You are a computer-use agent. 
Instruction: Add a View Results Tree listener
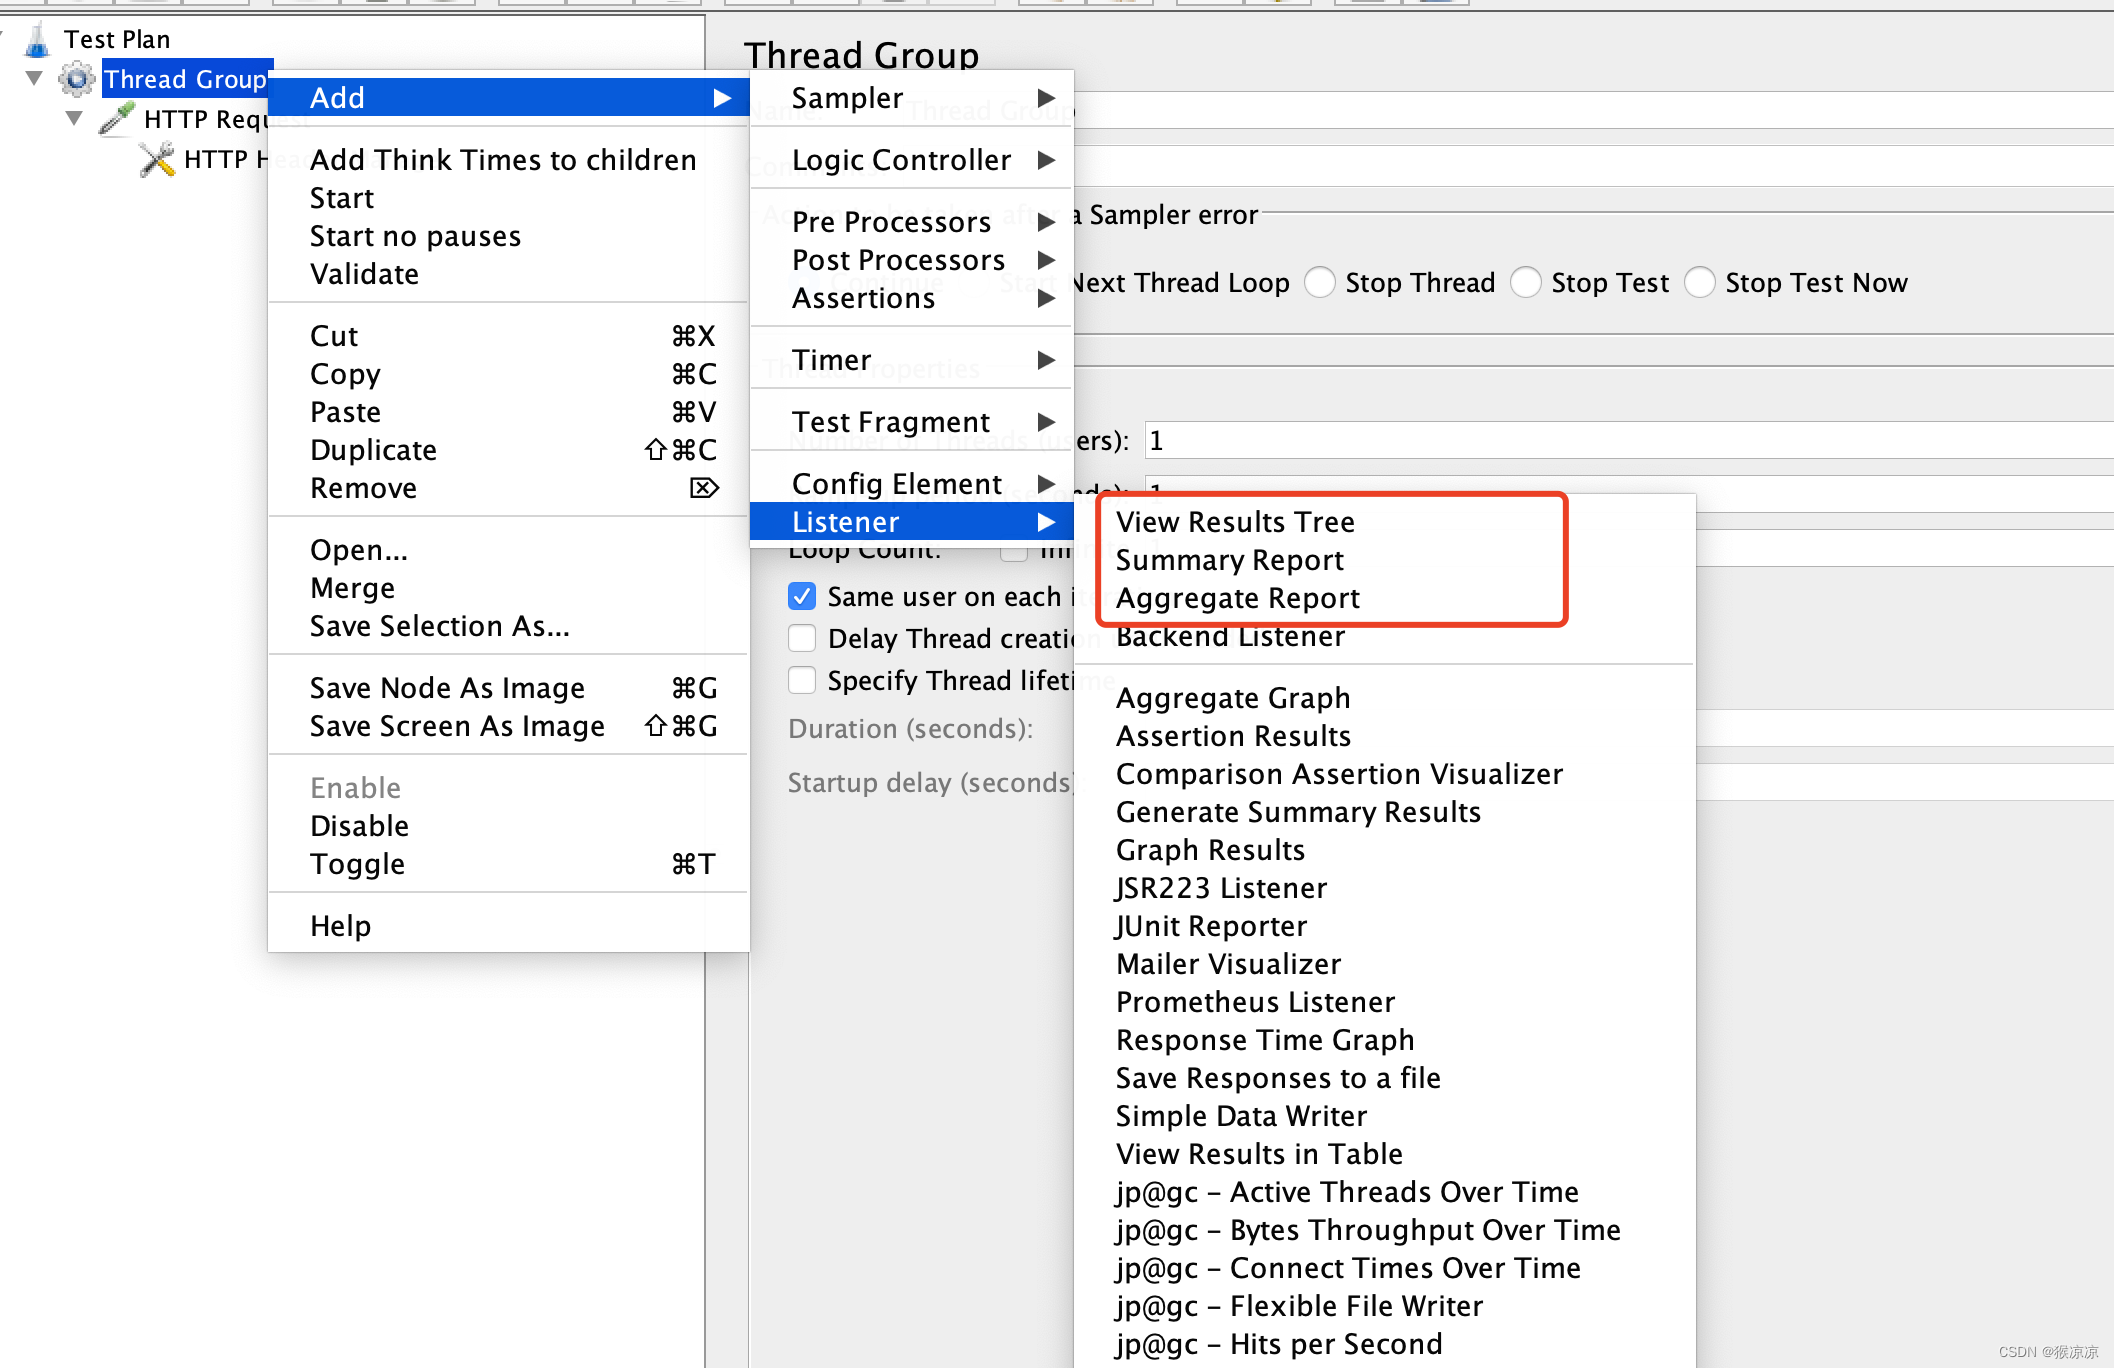[x=1236, y=522]
